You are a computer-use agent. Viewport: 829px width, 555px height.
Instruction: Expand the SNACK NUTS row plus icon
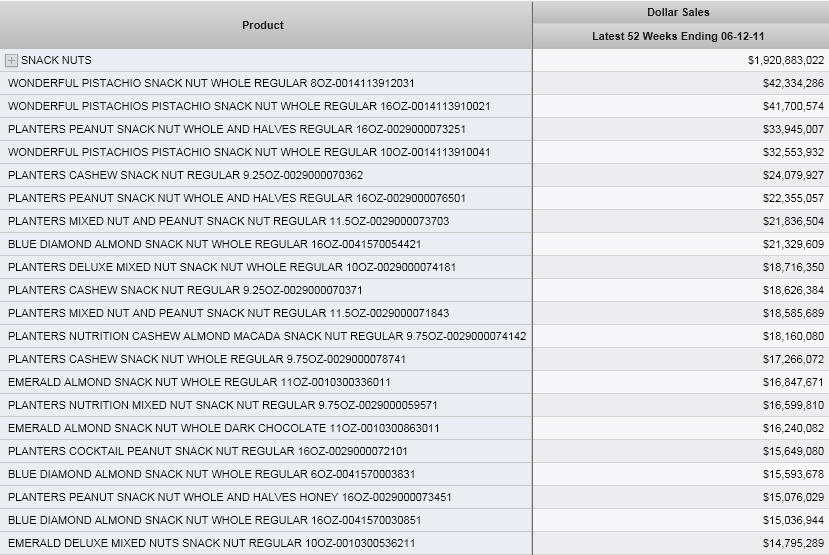click(12, 61)
